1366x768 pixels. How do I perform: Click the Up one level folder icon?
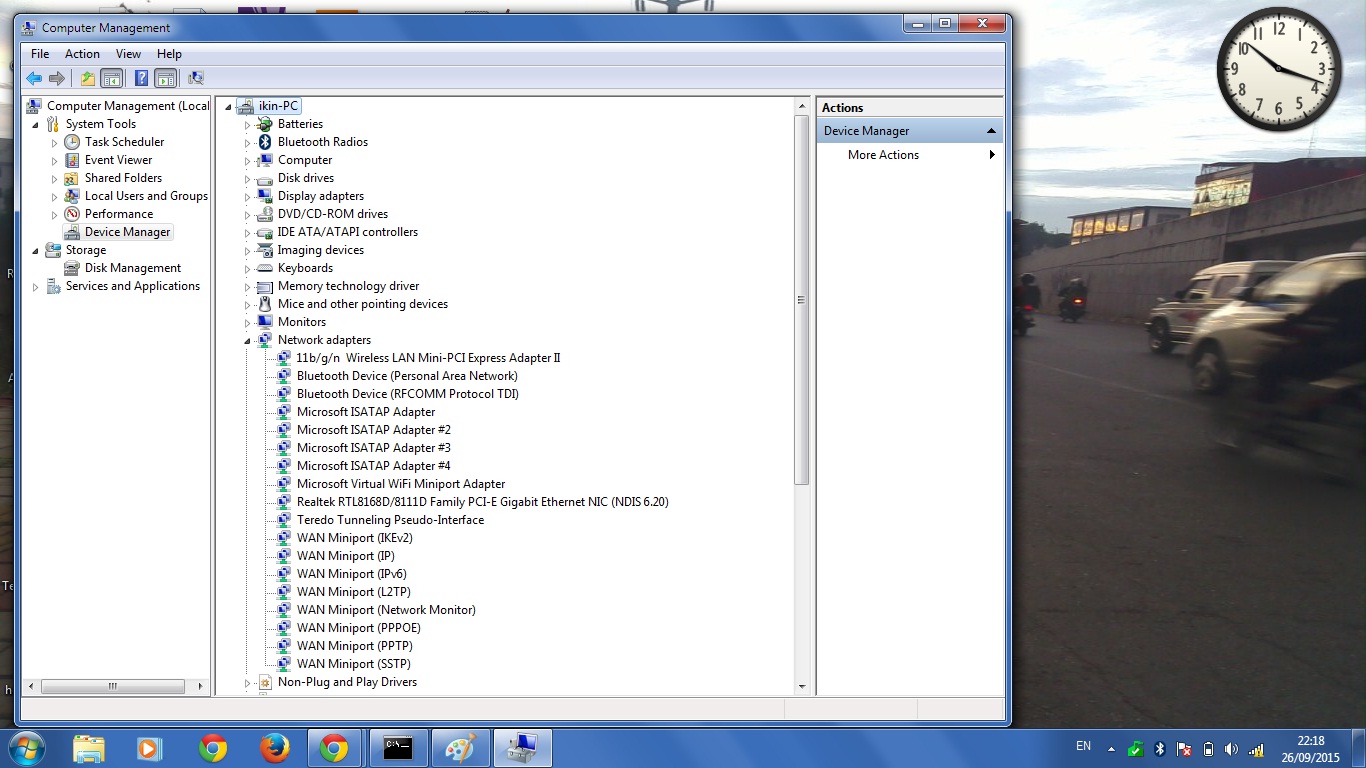[88, 78]
